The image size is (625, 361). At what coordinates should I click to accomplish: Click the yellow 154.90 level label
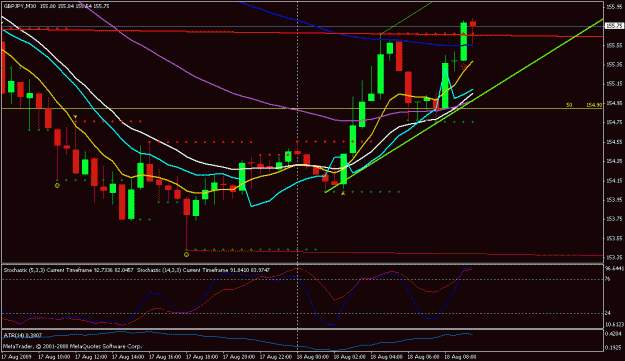(594, 105)
